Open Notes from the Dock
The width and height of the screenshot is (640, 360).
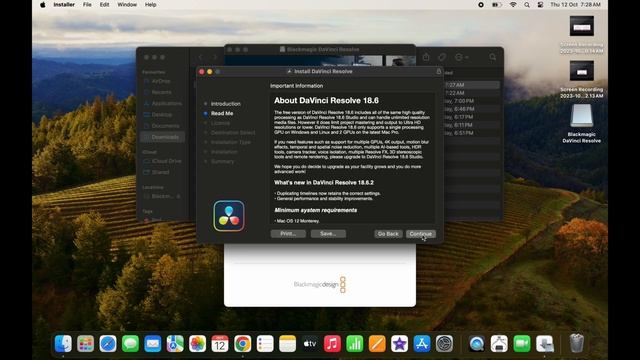(x=287, y=344)
